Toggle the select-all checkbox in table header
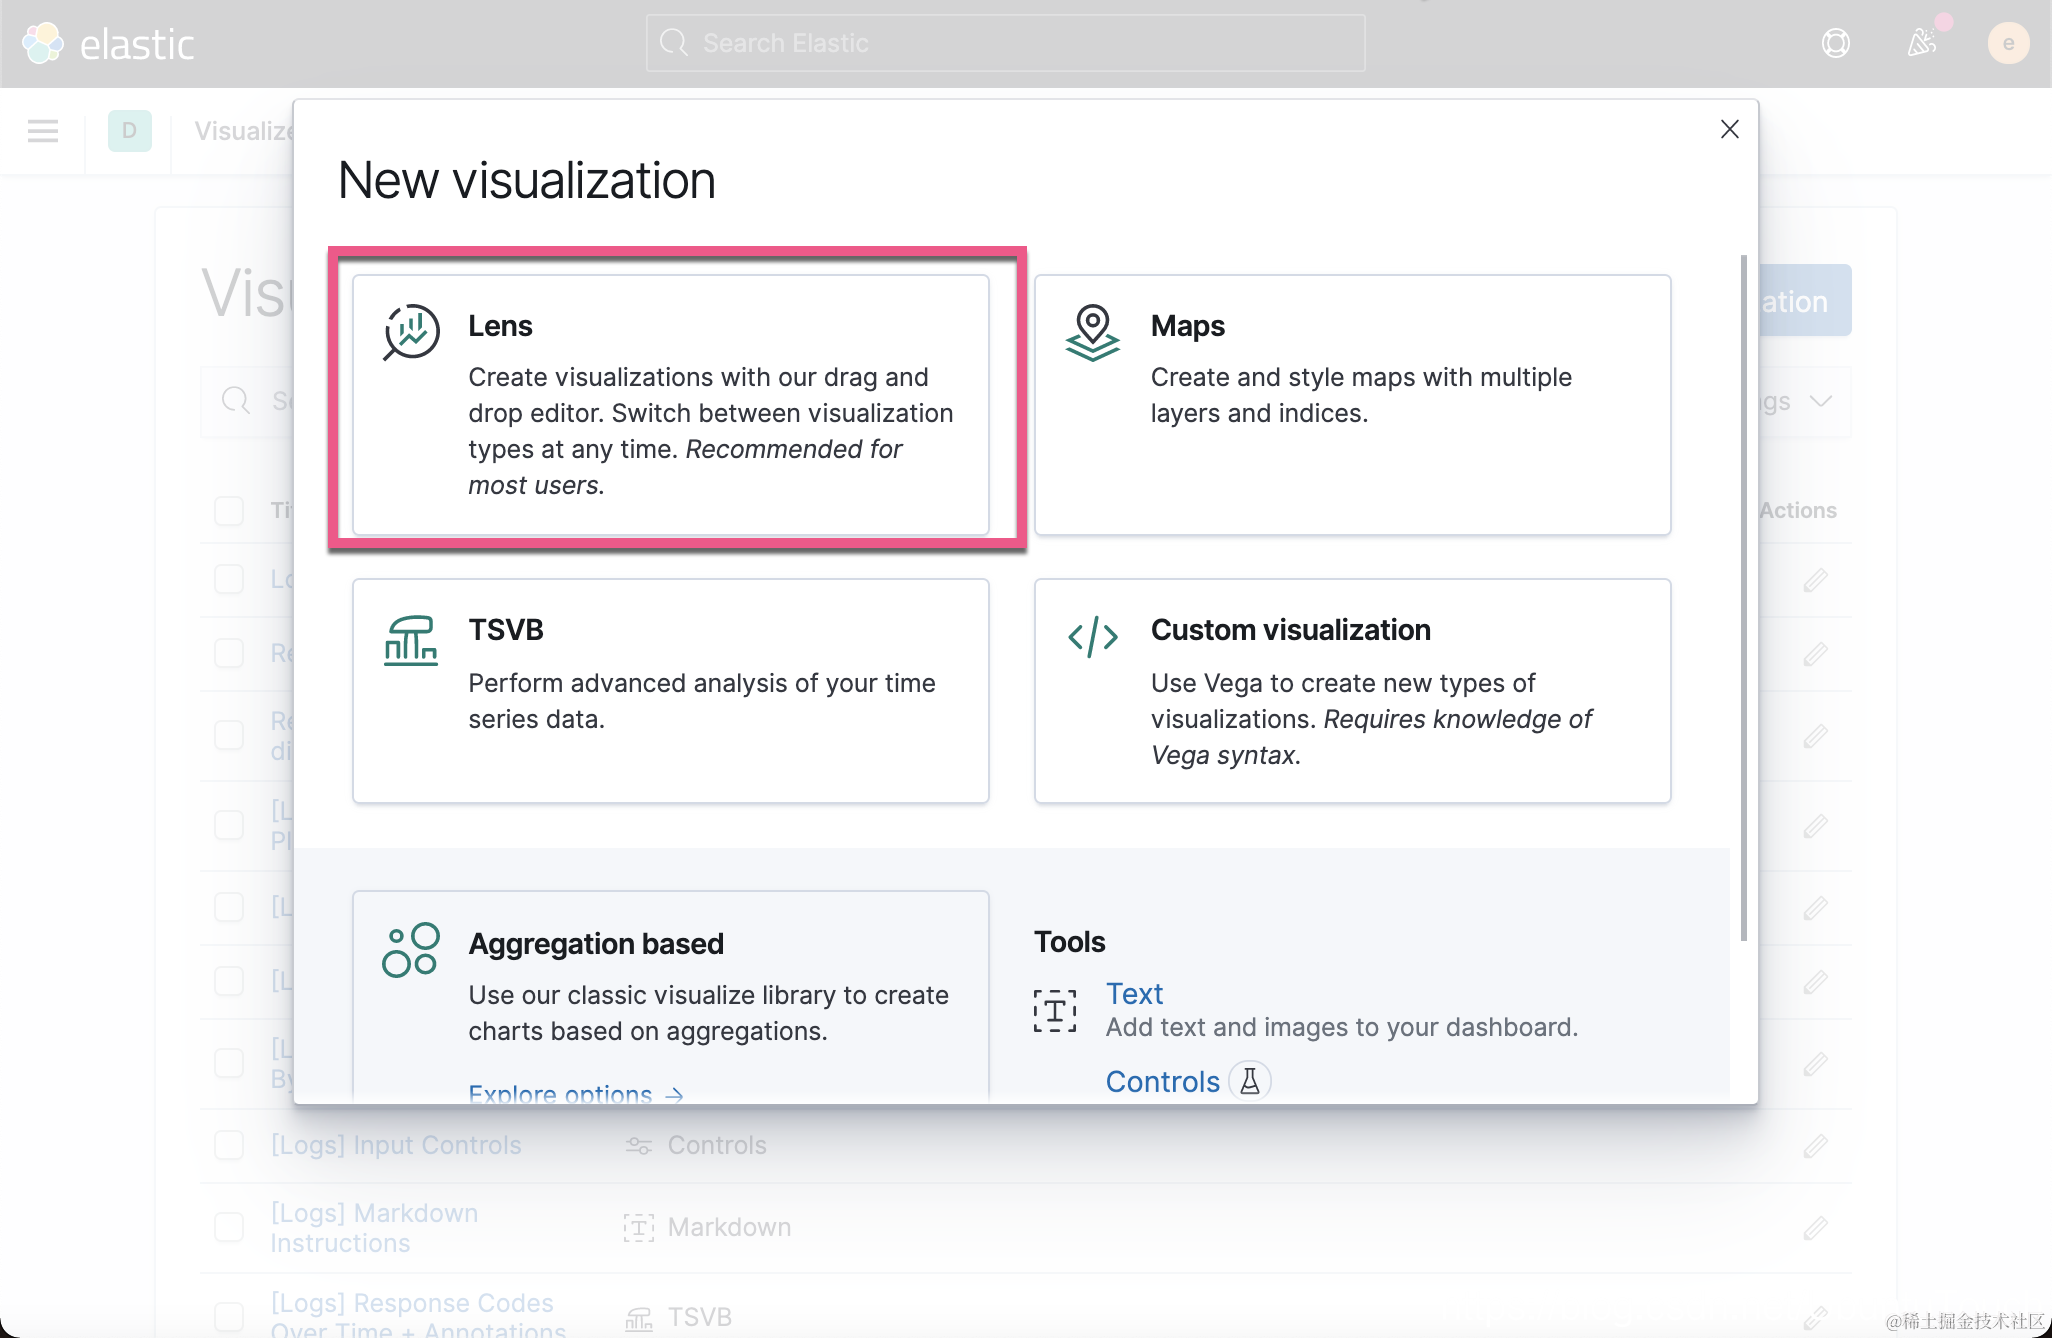 [x=229, y=510]
